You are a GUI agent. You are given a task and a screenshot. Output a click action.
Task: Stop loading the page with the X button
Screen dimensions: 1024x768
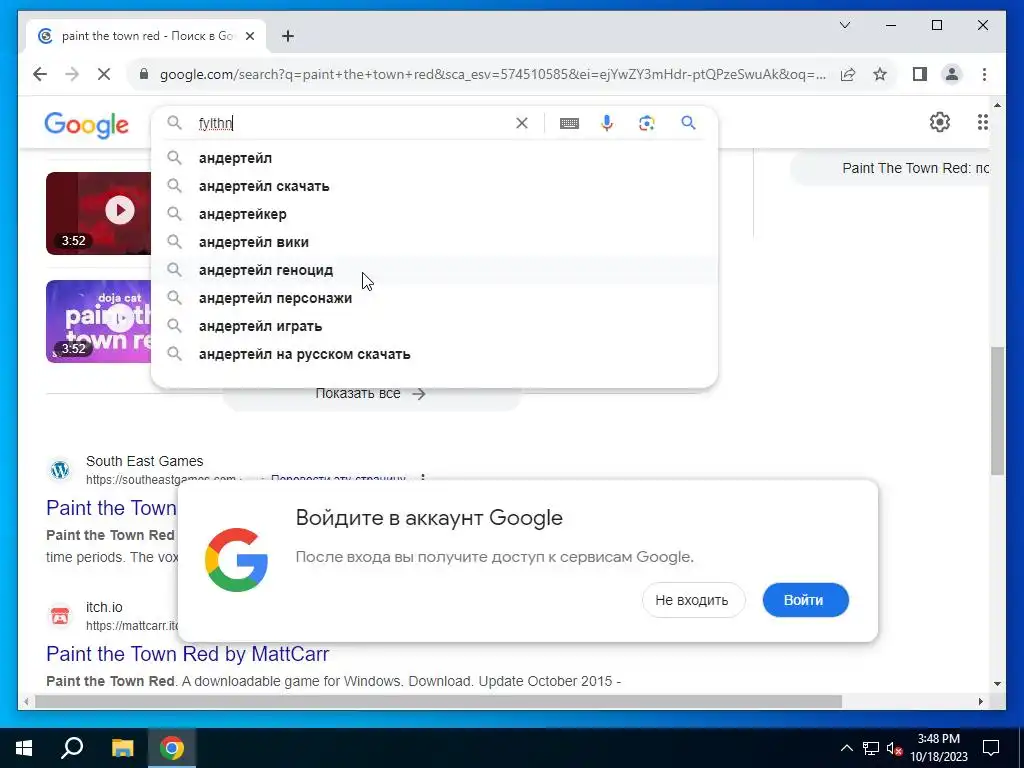pos(104,74)
